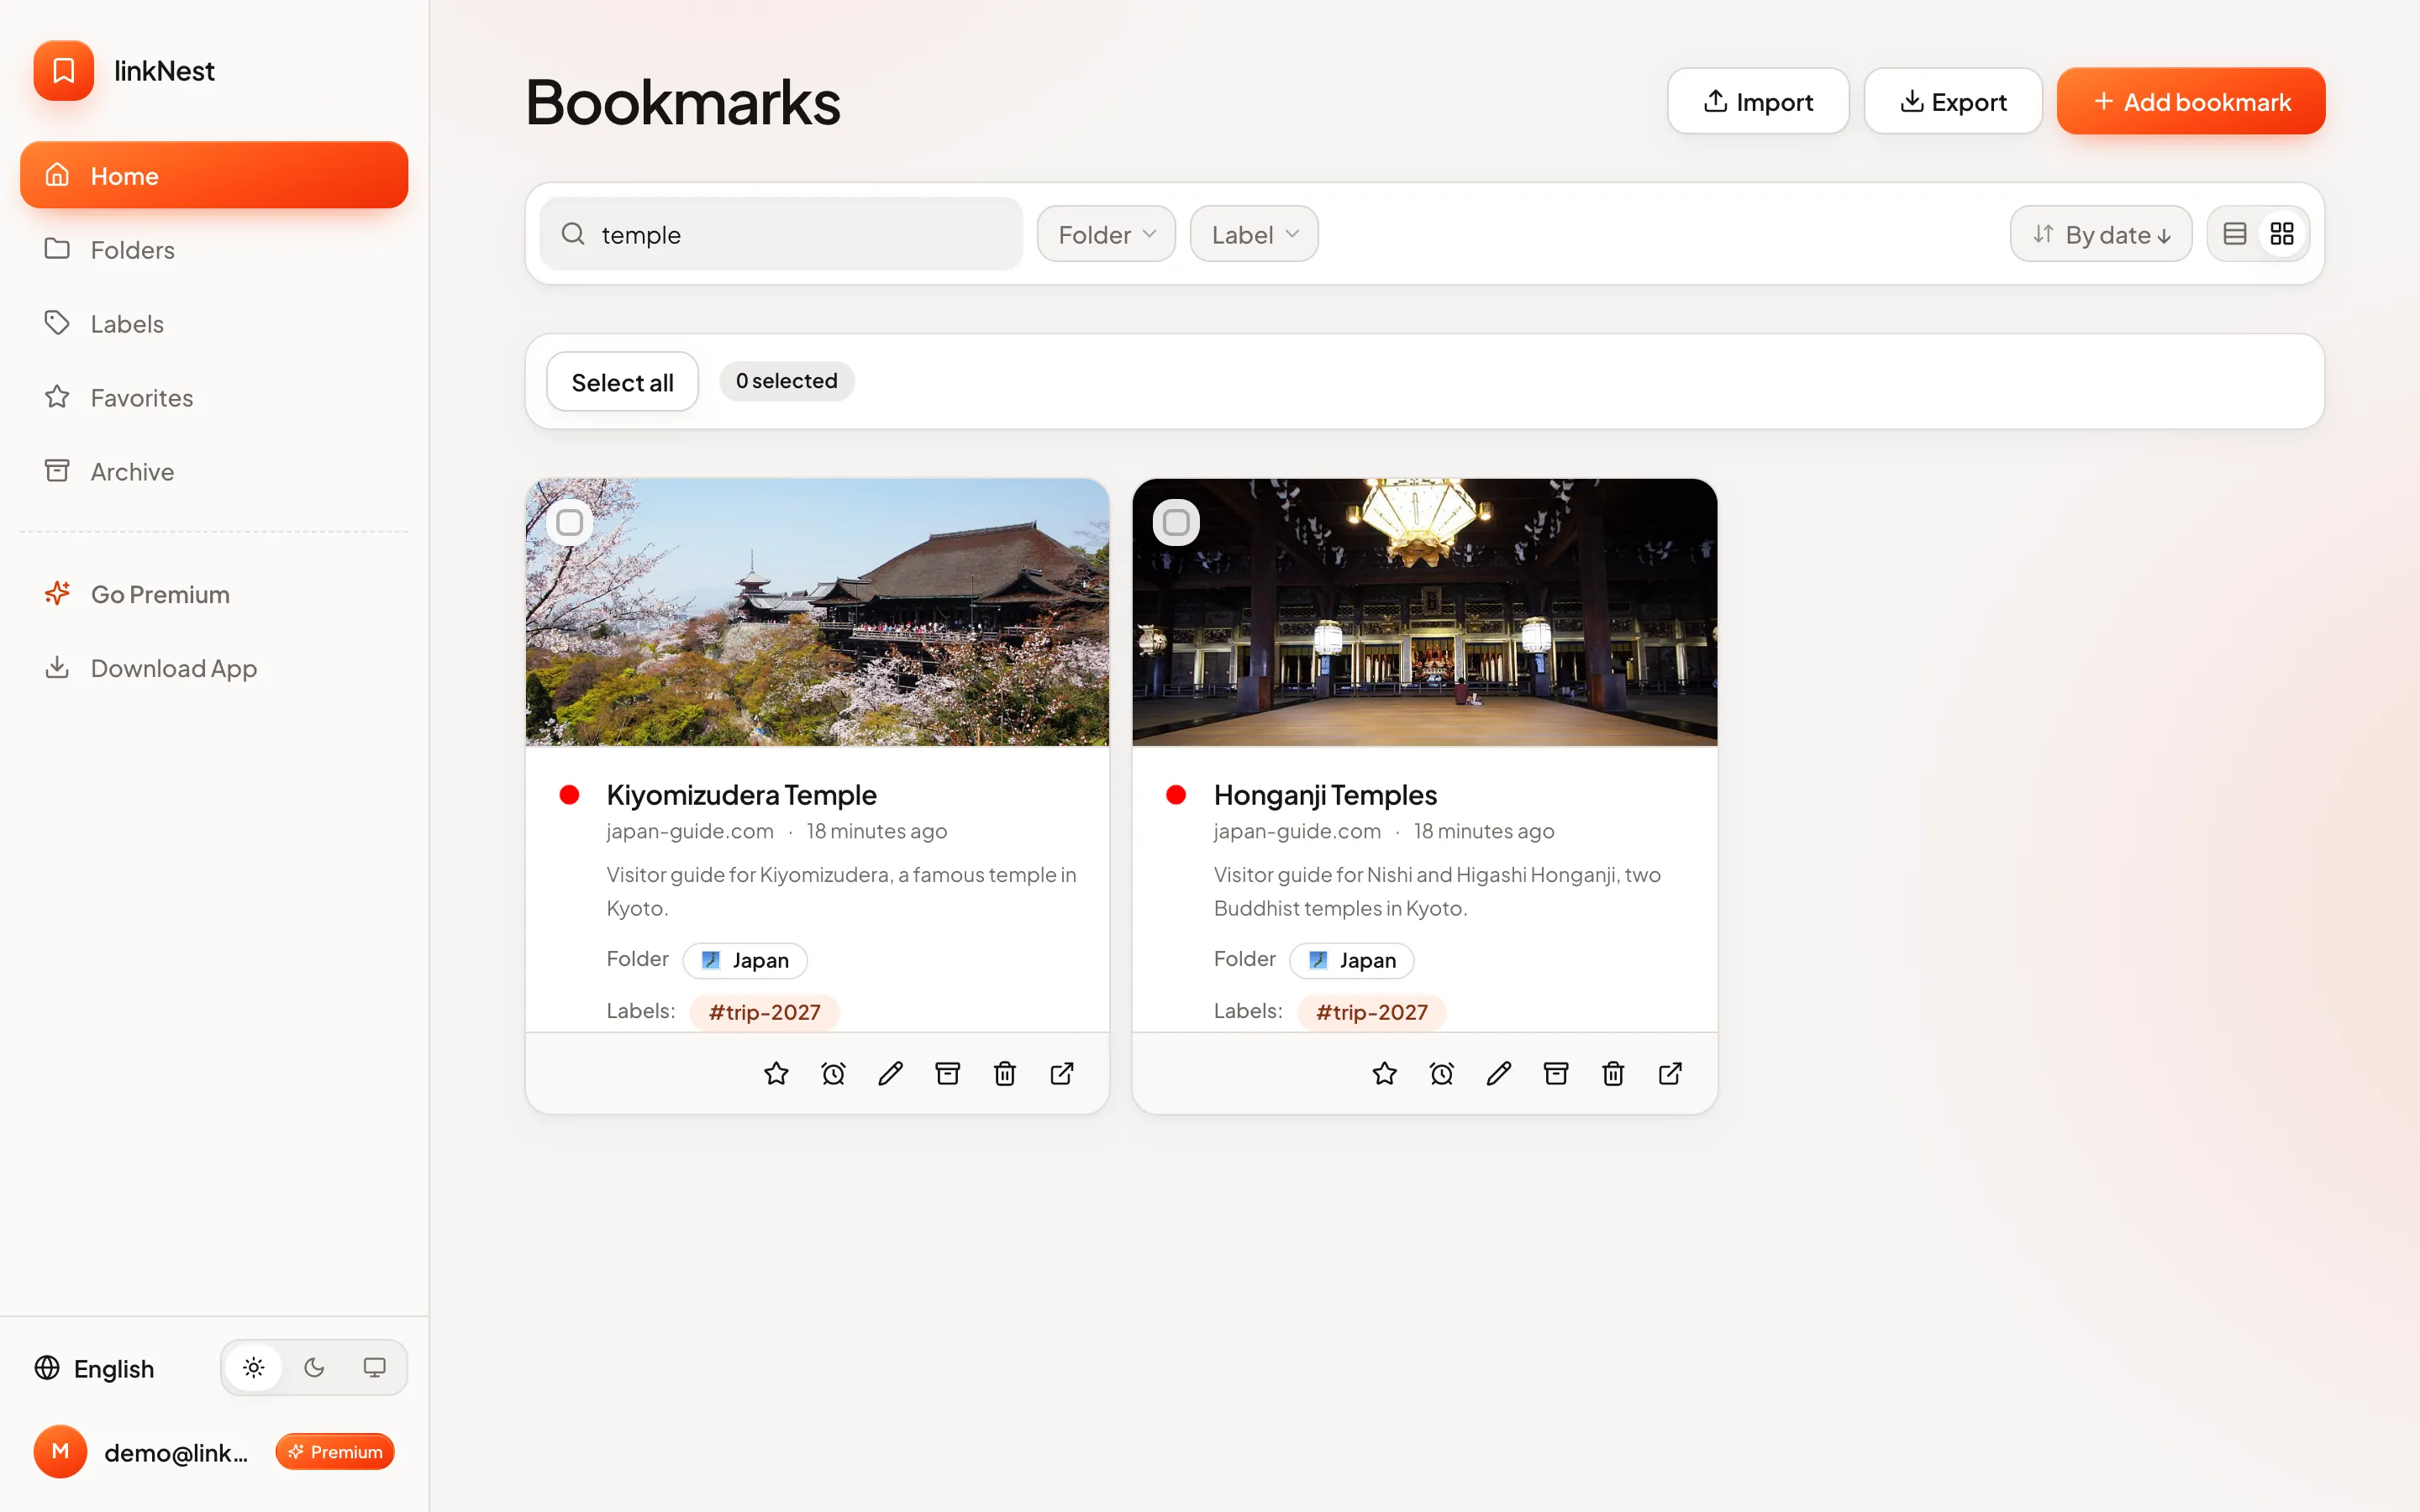
Task: Open Archive in the sidebar
Action: [x=214, y=471]
